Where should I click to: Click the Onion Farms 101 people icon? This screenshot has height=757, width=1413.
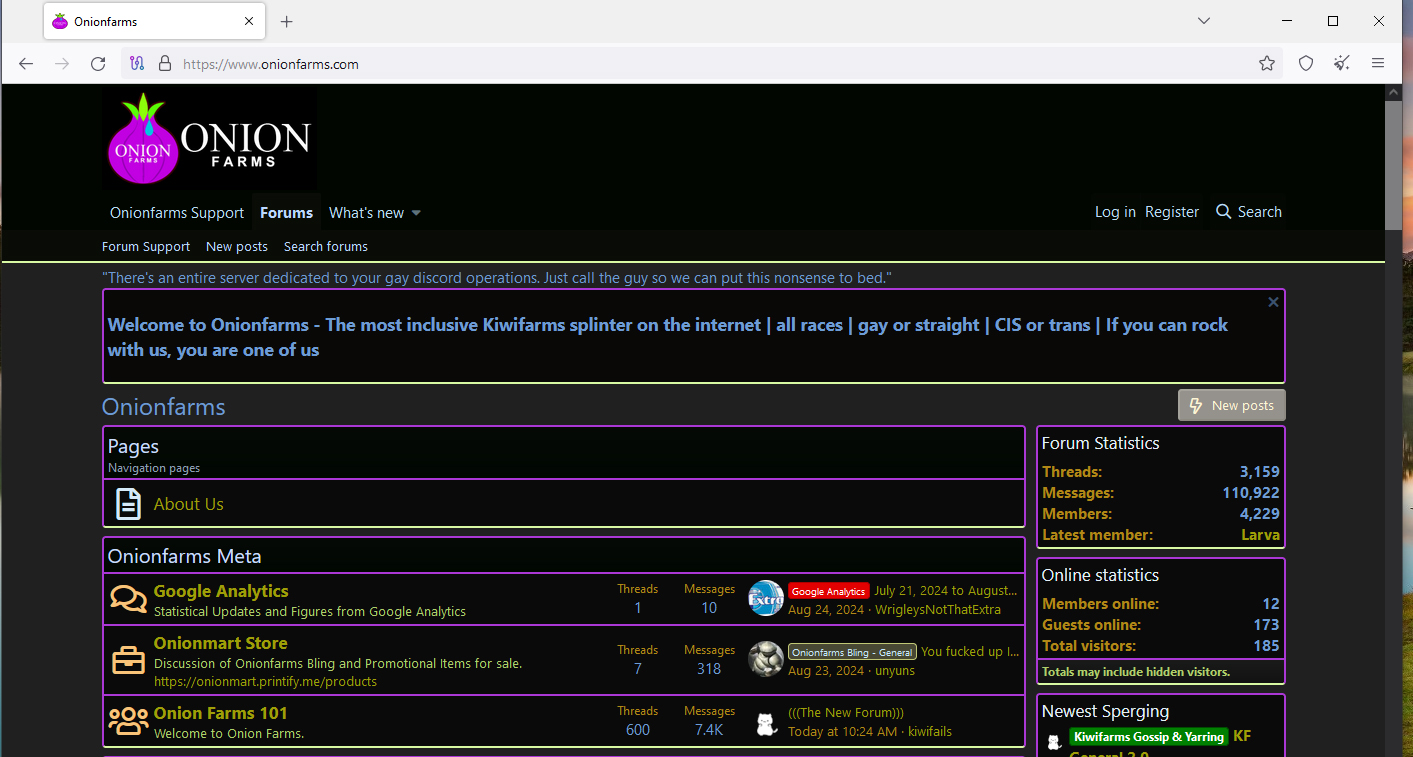pos(128,721)
